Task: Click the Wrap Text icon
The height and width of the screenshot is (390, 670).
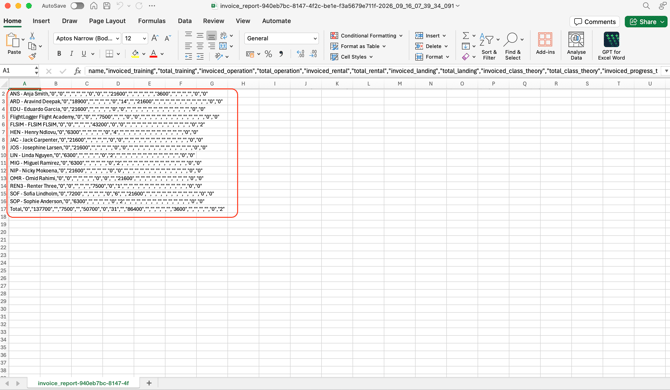Action: point(223,35)
